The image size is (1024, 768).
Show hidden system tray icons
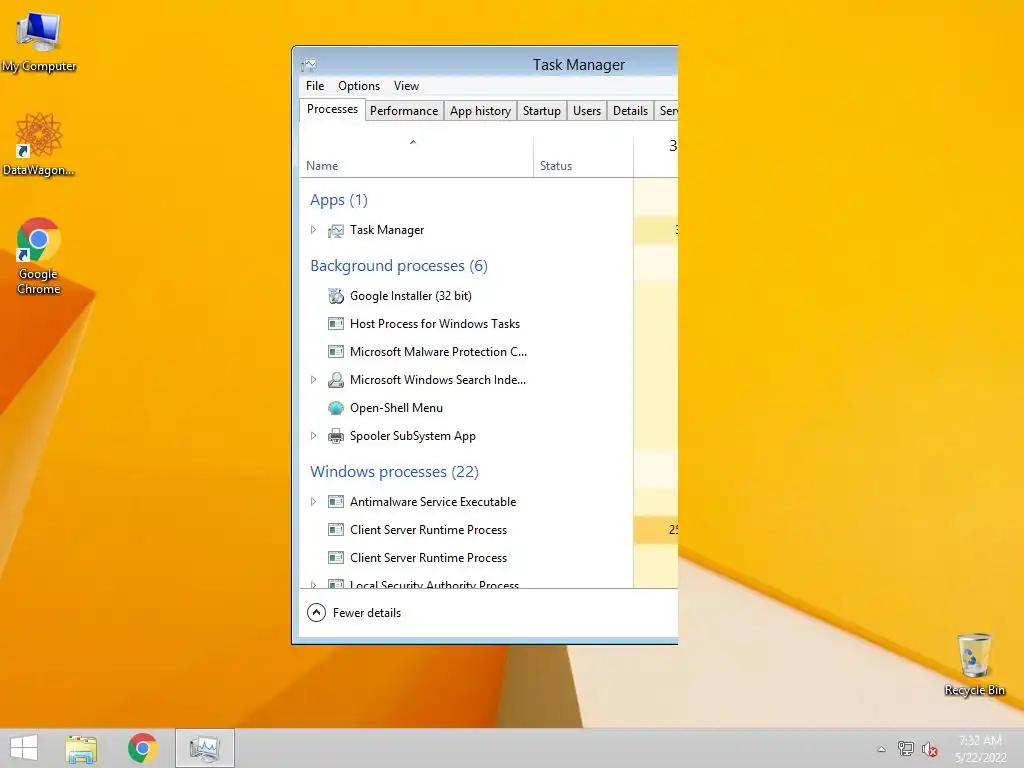tap(882, 749)
